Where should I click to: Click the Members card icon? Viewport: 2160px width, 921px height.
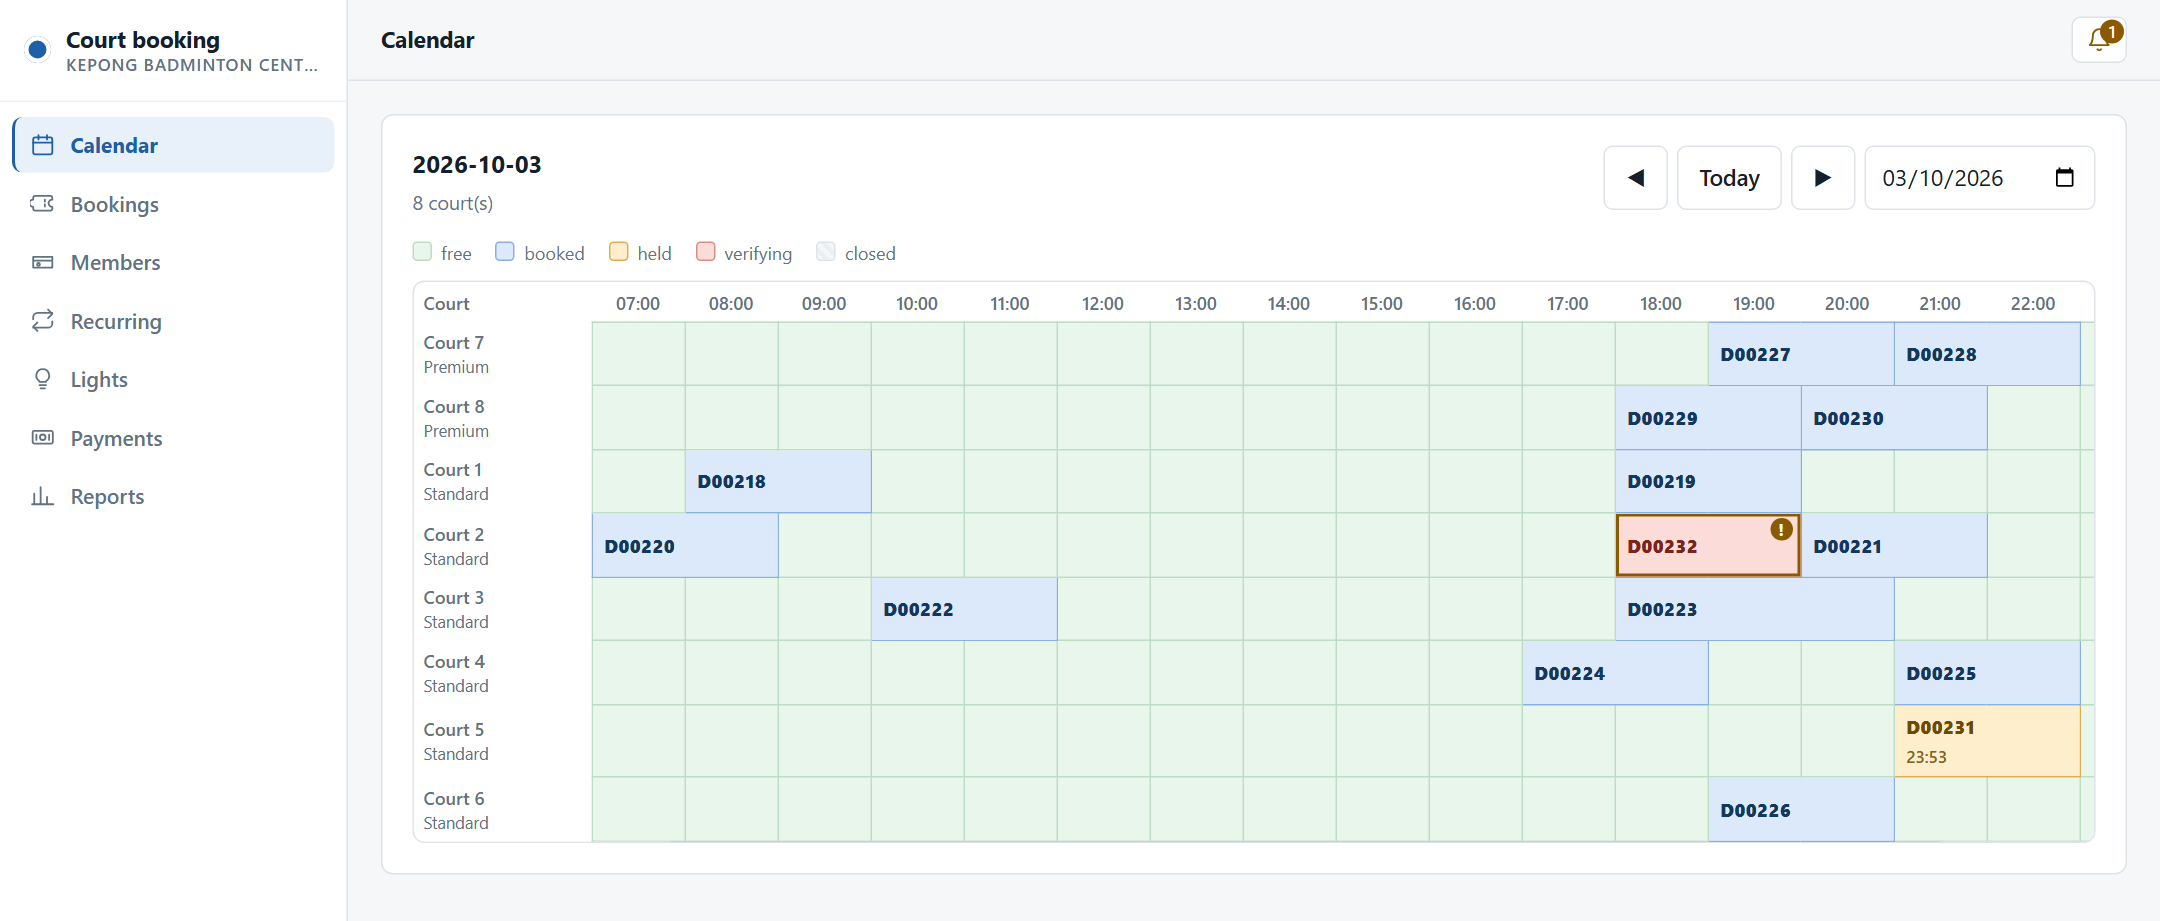[x=43, y=262]
